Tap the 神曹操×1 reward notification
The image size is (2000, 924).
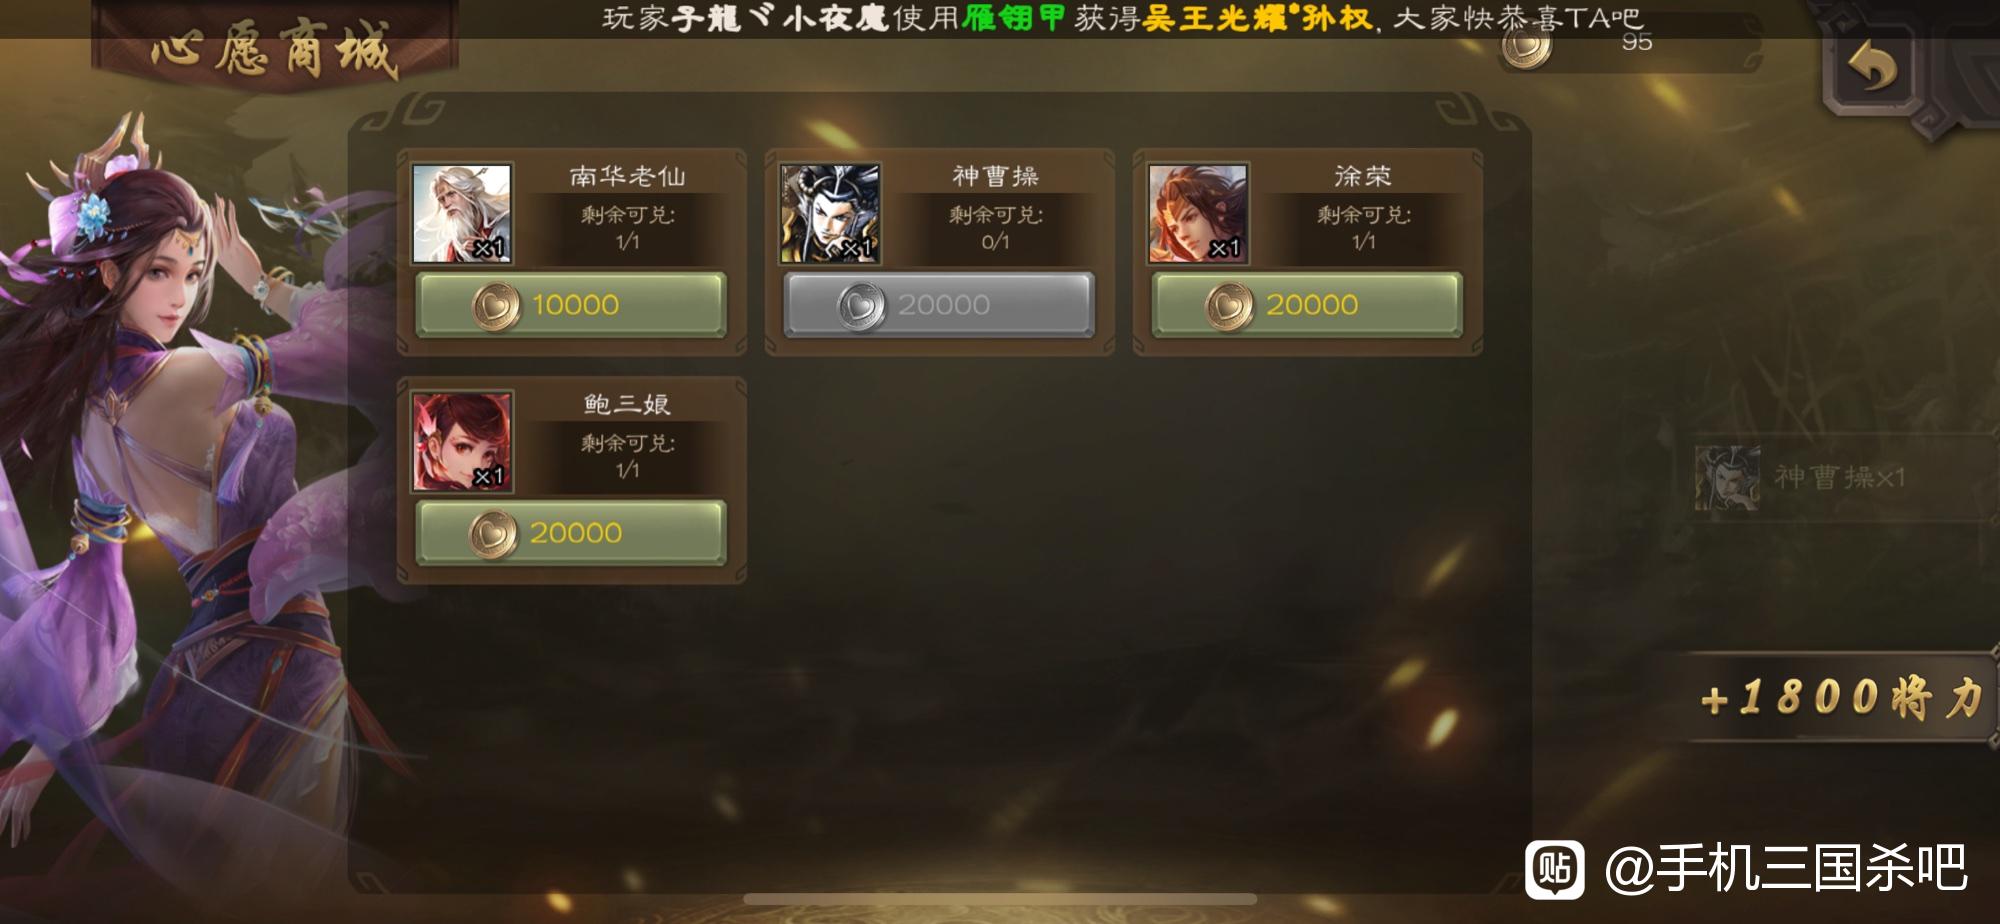[1801, 477]
